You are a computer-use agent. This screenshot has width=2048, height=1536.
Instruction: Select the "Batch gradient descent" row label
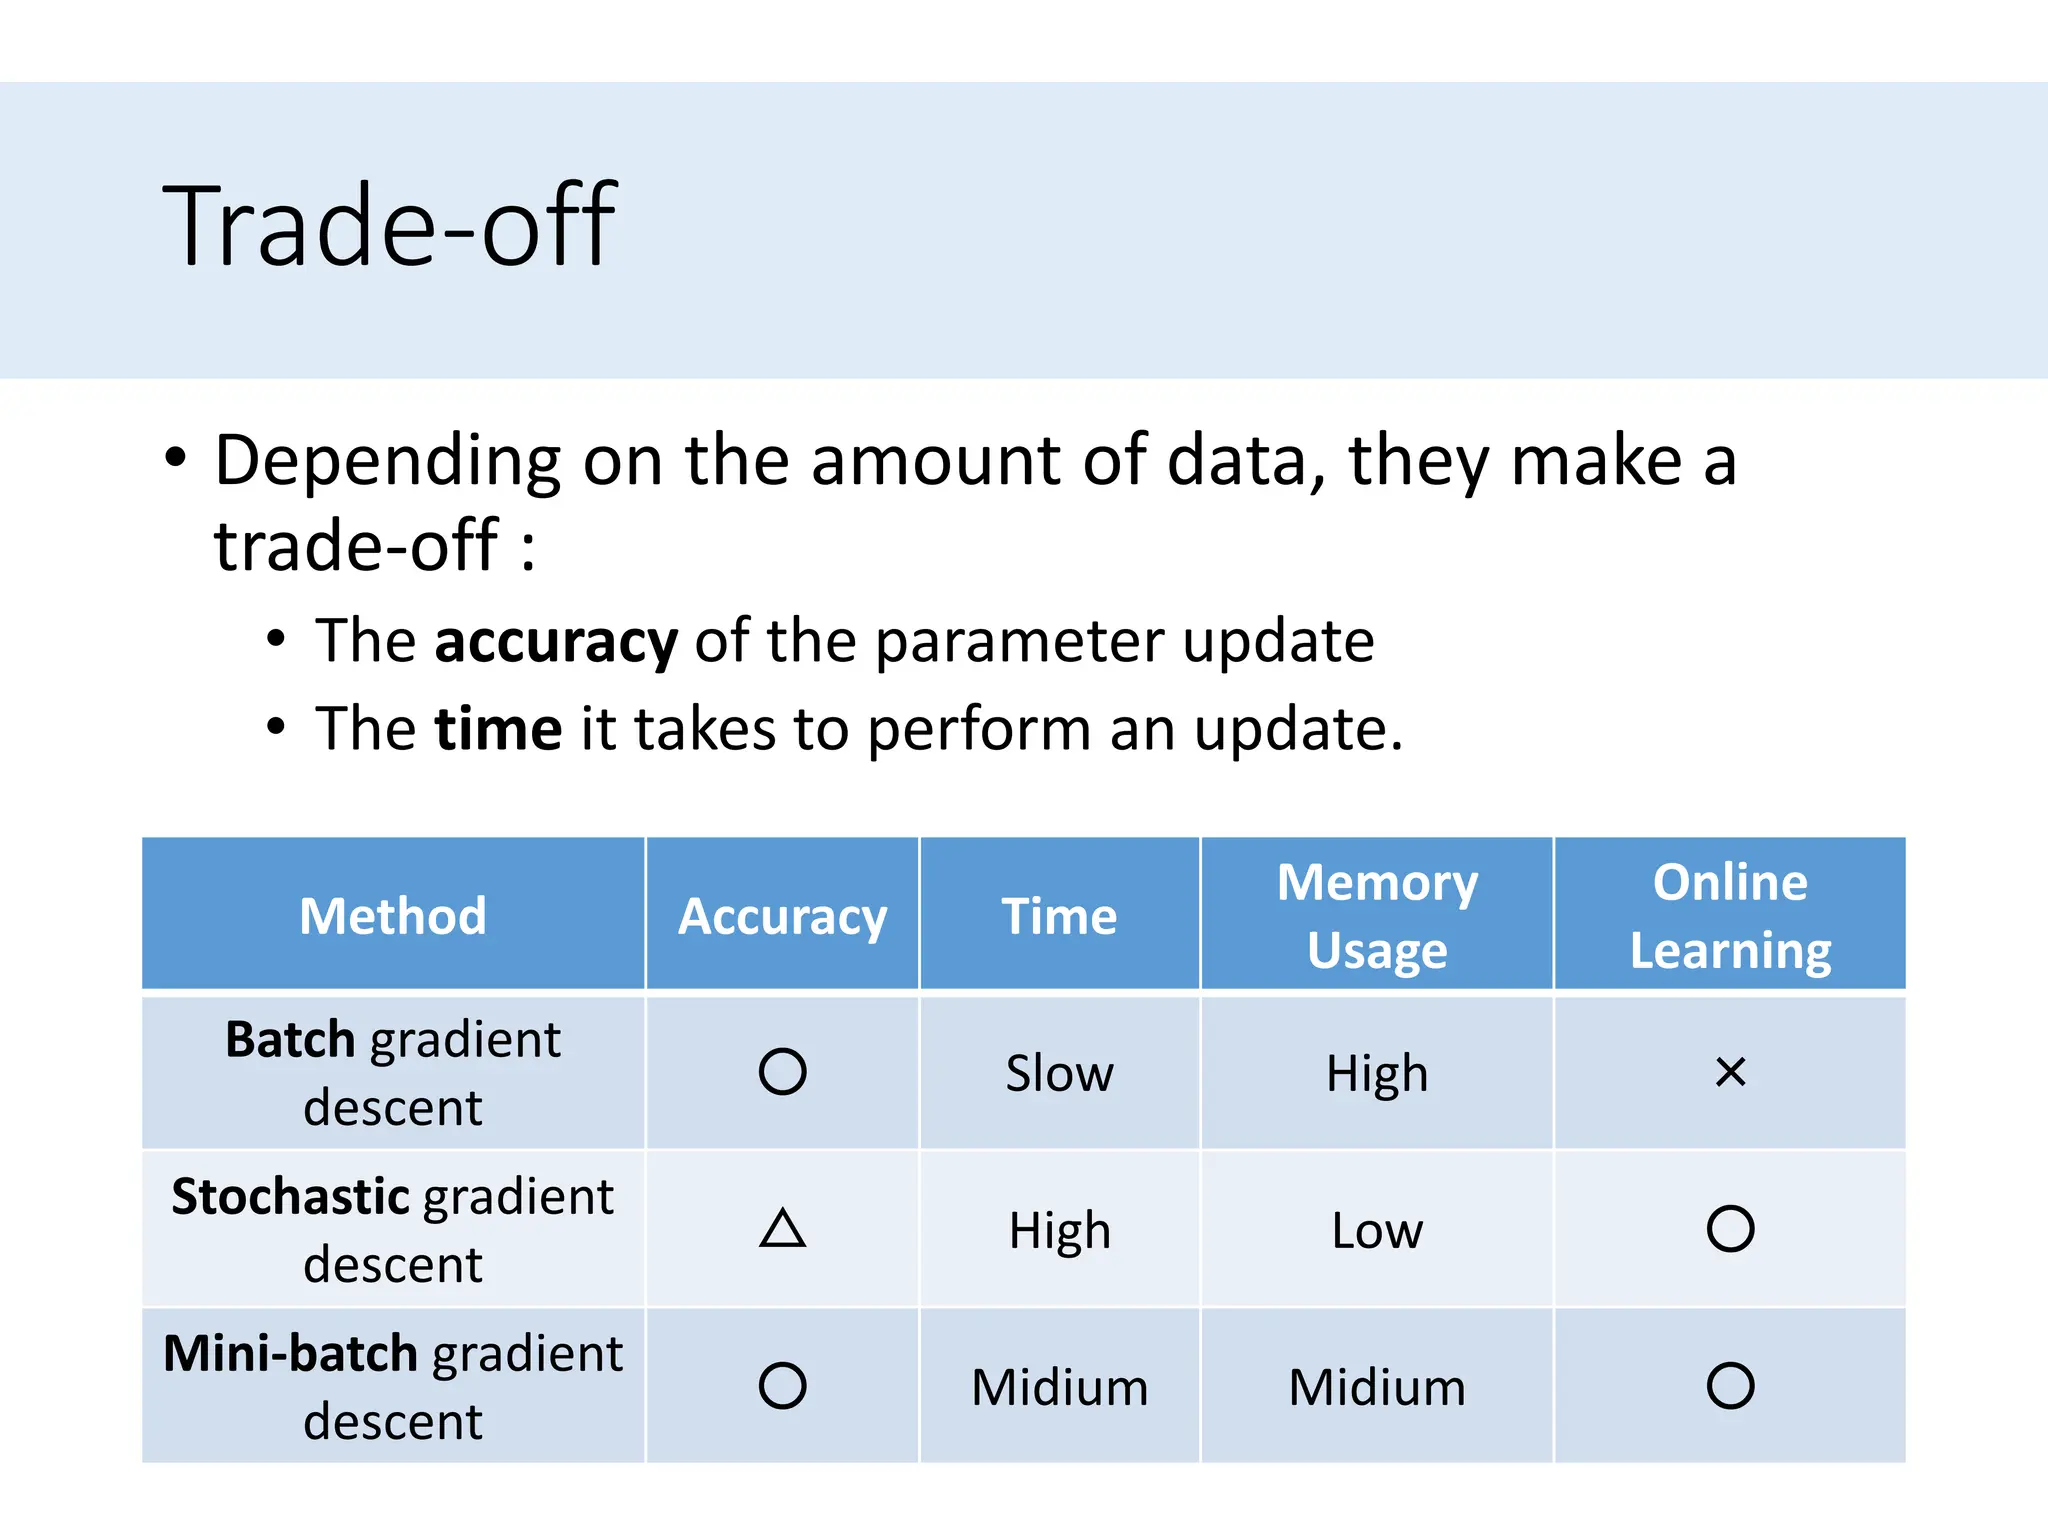tap(393, 1072)
